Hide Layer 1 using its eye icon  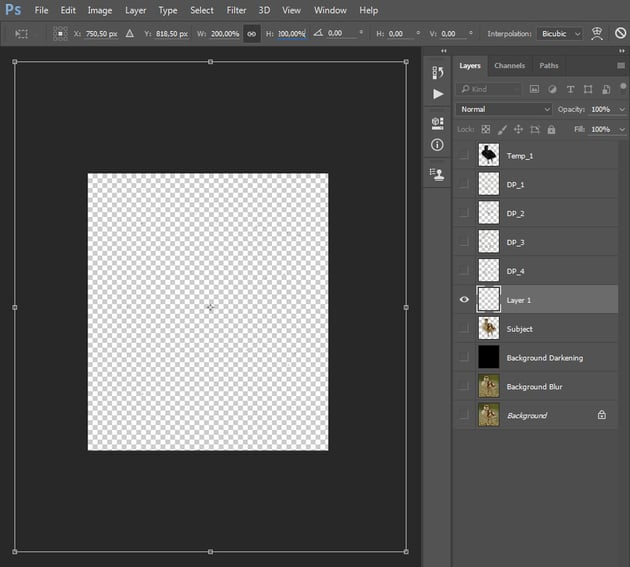pos(464,299)
